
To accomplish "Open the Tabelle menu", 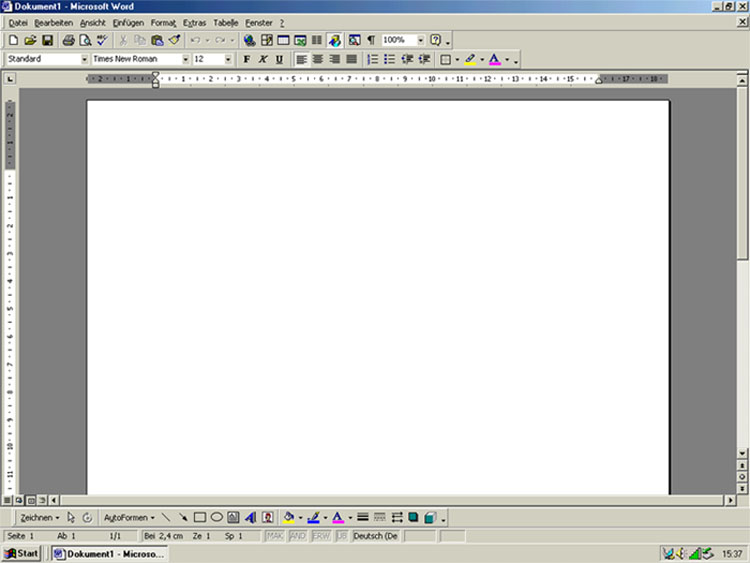I will click(x=226, y=23).
